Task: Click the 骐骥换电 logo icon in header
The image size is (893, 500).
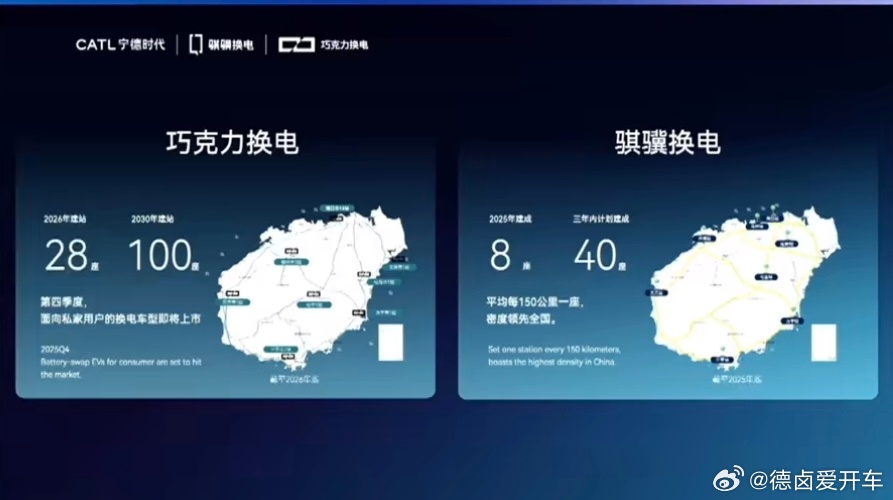Action: [195, 44]
